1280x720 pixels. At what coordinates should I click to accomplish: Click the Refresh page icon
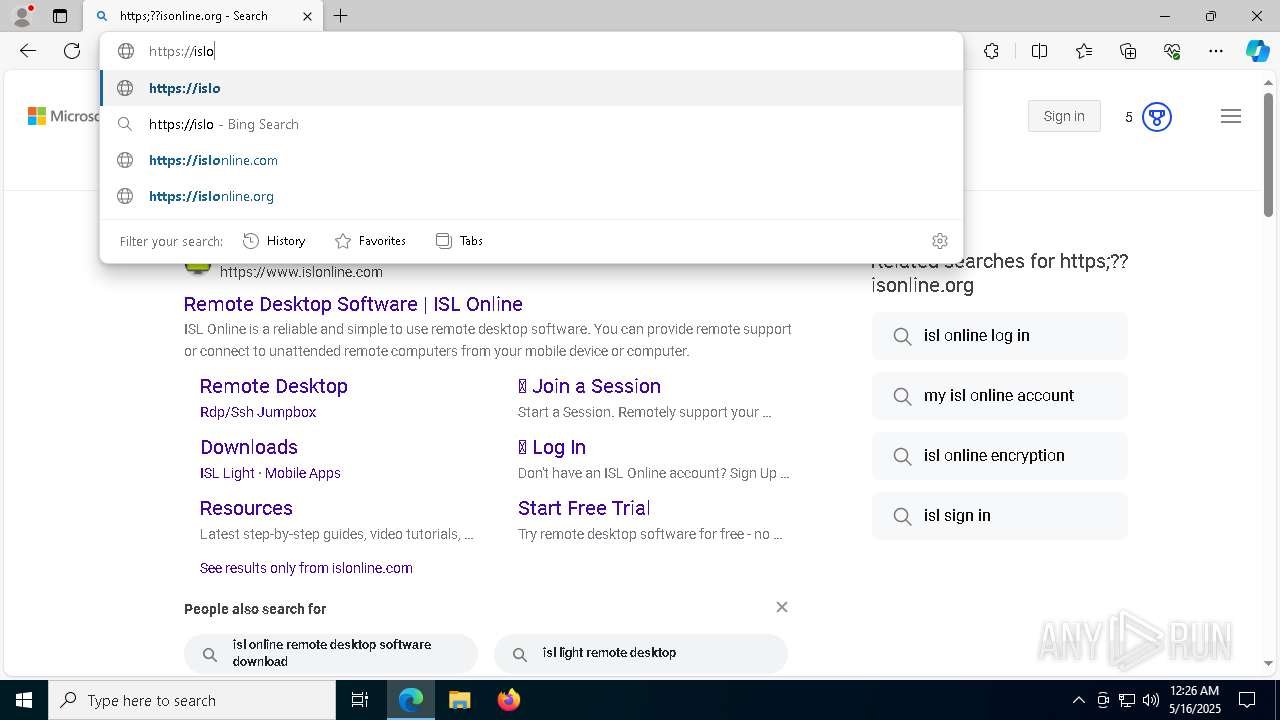pyautogui.click(x=72, y=51)
